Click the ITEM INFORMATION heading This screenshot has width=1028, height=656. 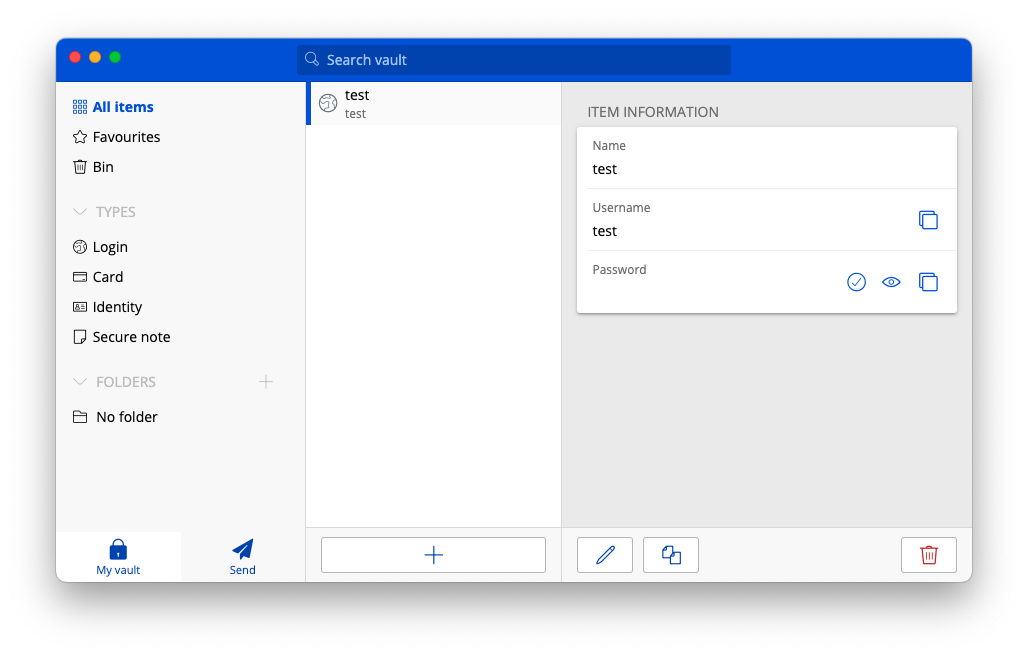[x=652, y=112]
